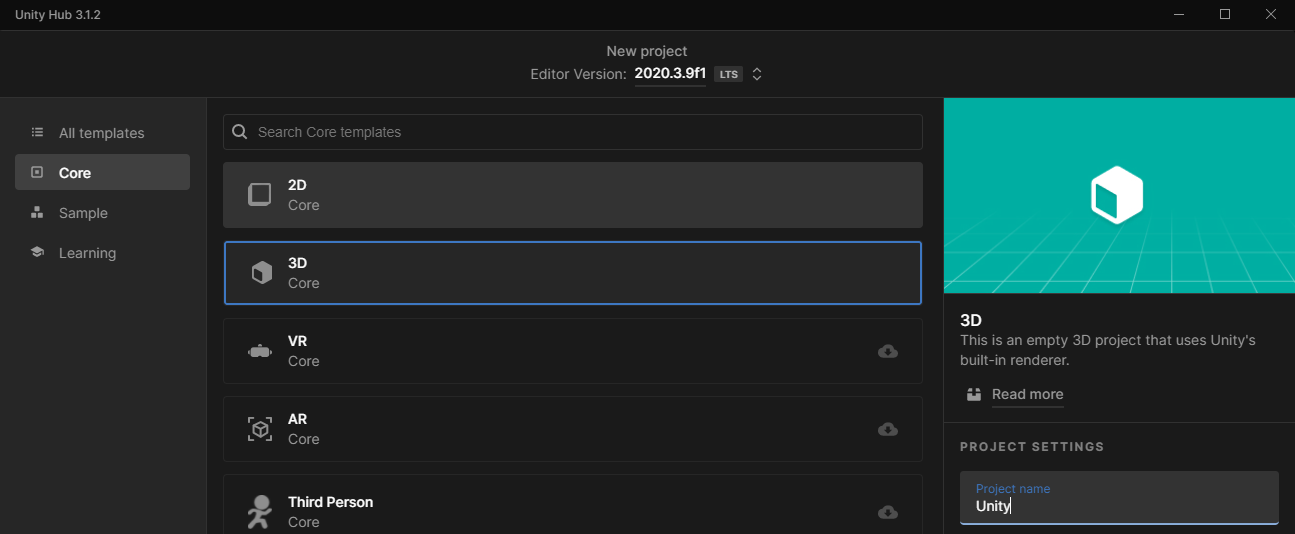
Task: Click the 3D template preview thumbnail
Action: tap(1119, 195)
